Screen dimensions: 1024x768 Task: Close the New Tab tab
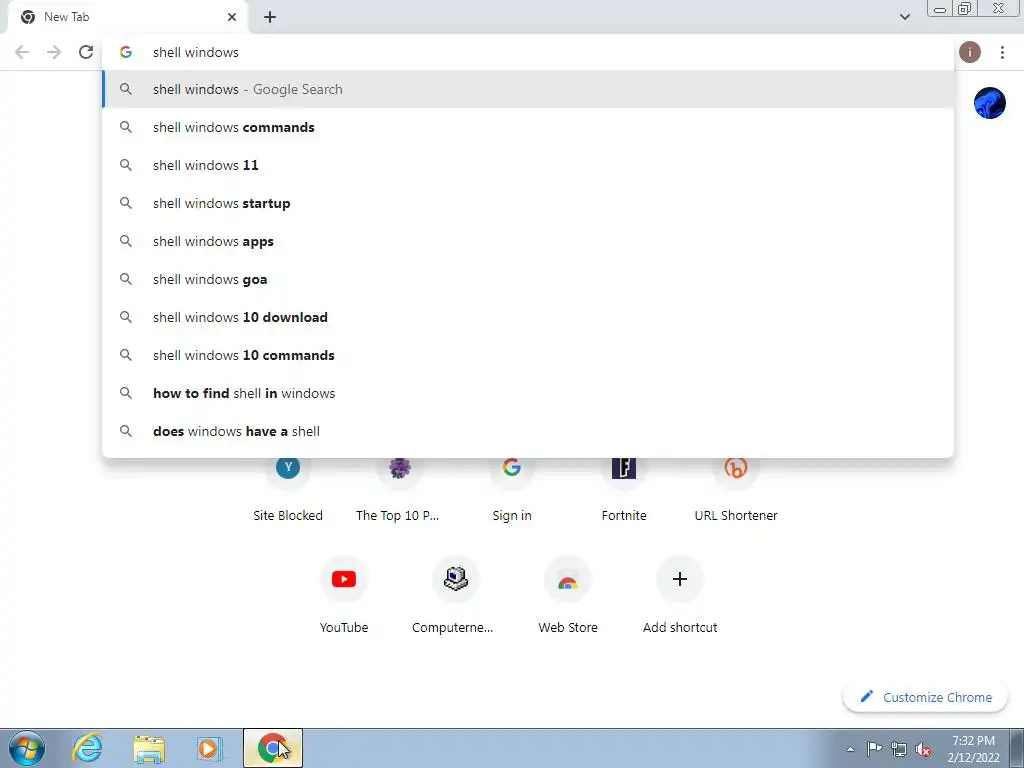click(232, 17)
